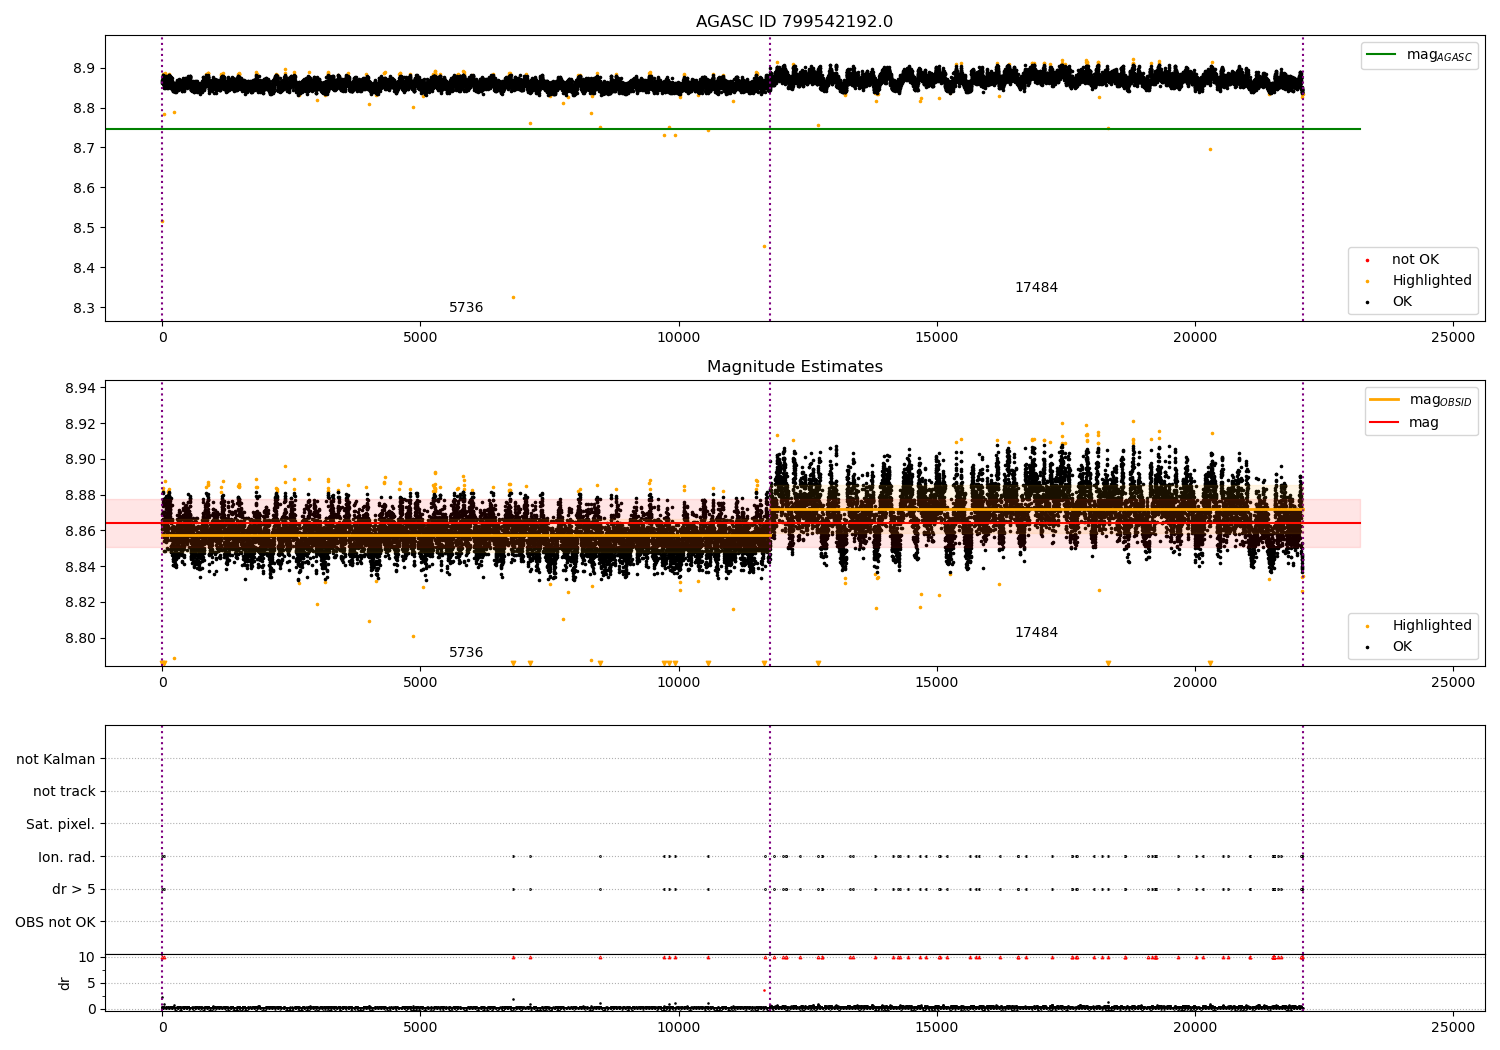Click x-tick '25000' under bottom plot
1500x1050 pixels.
point(1453,1028)
